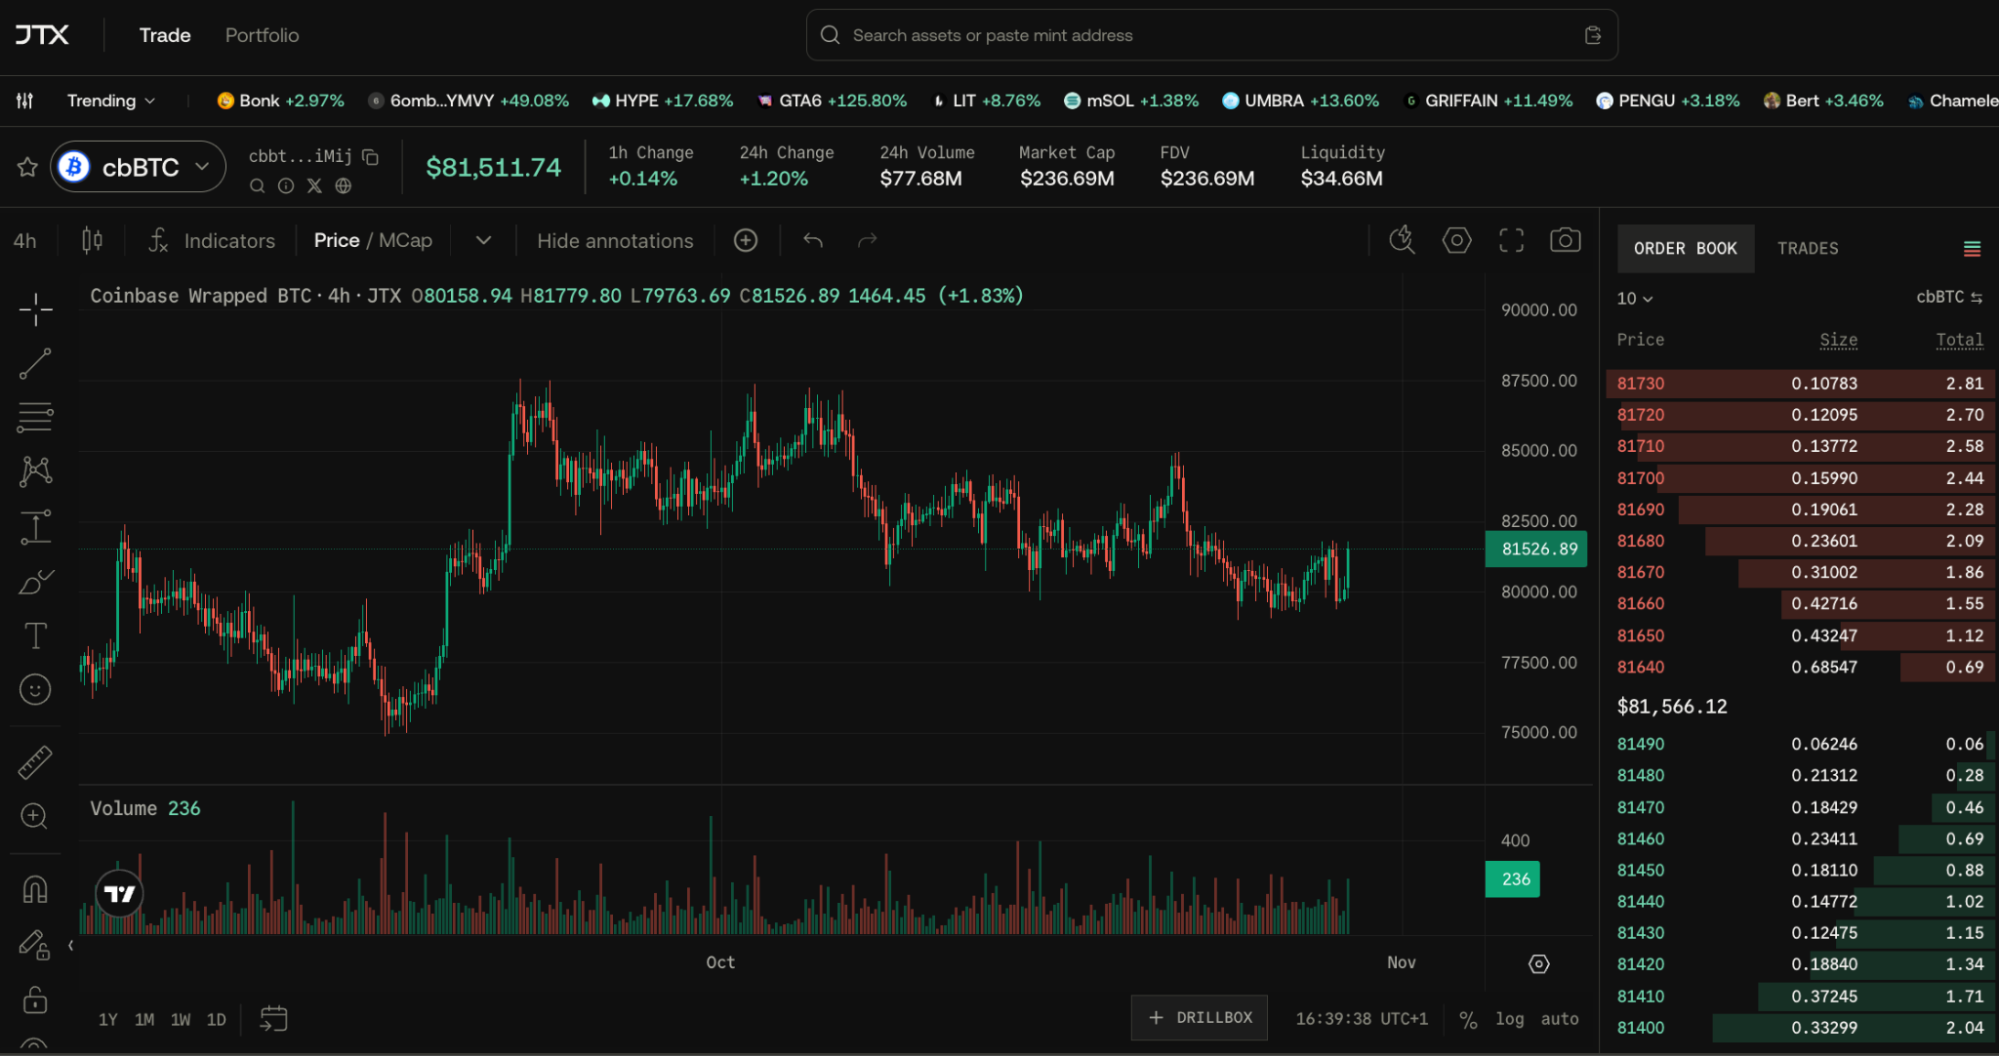Image resolution: width=1999 pixels, height=1057 pixels.
Task: Open the Indicators menu
Action: tap(212, 241)
